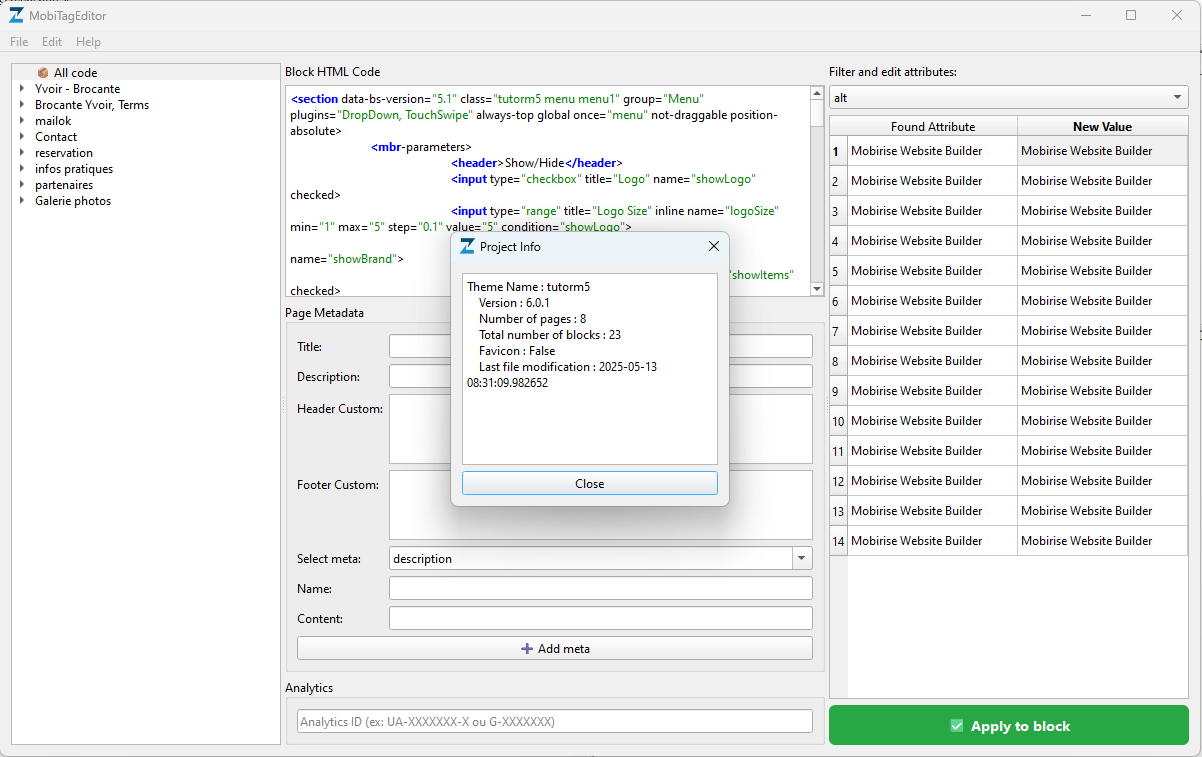Viewport: 1202px width, 757px height.
Task: Click the Total number of blocks : 23 line
Action: click(550, 335)
